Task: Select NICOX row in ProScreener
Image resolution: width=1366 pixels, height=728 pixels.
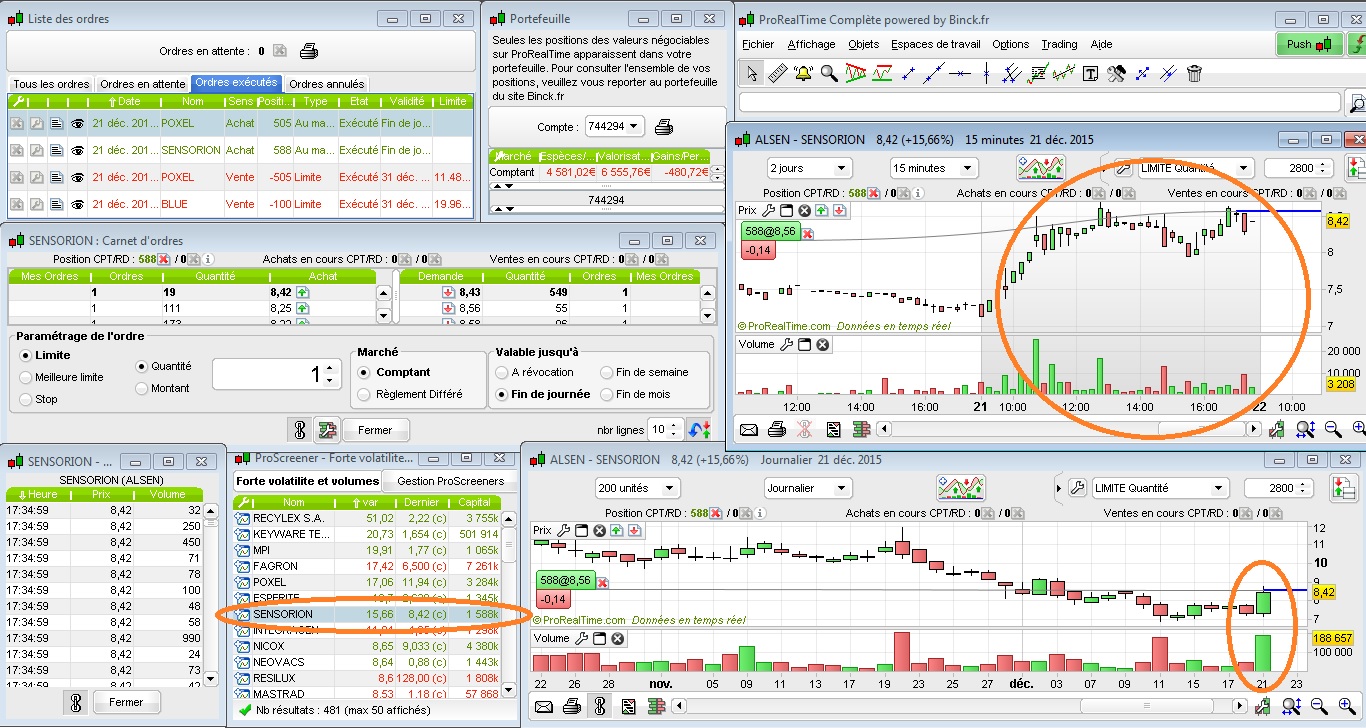Action: coord(367,646)
